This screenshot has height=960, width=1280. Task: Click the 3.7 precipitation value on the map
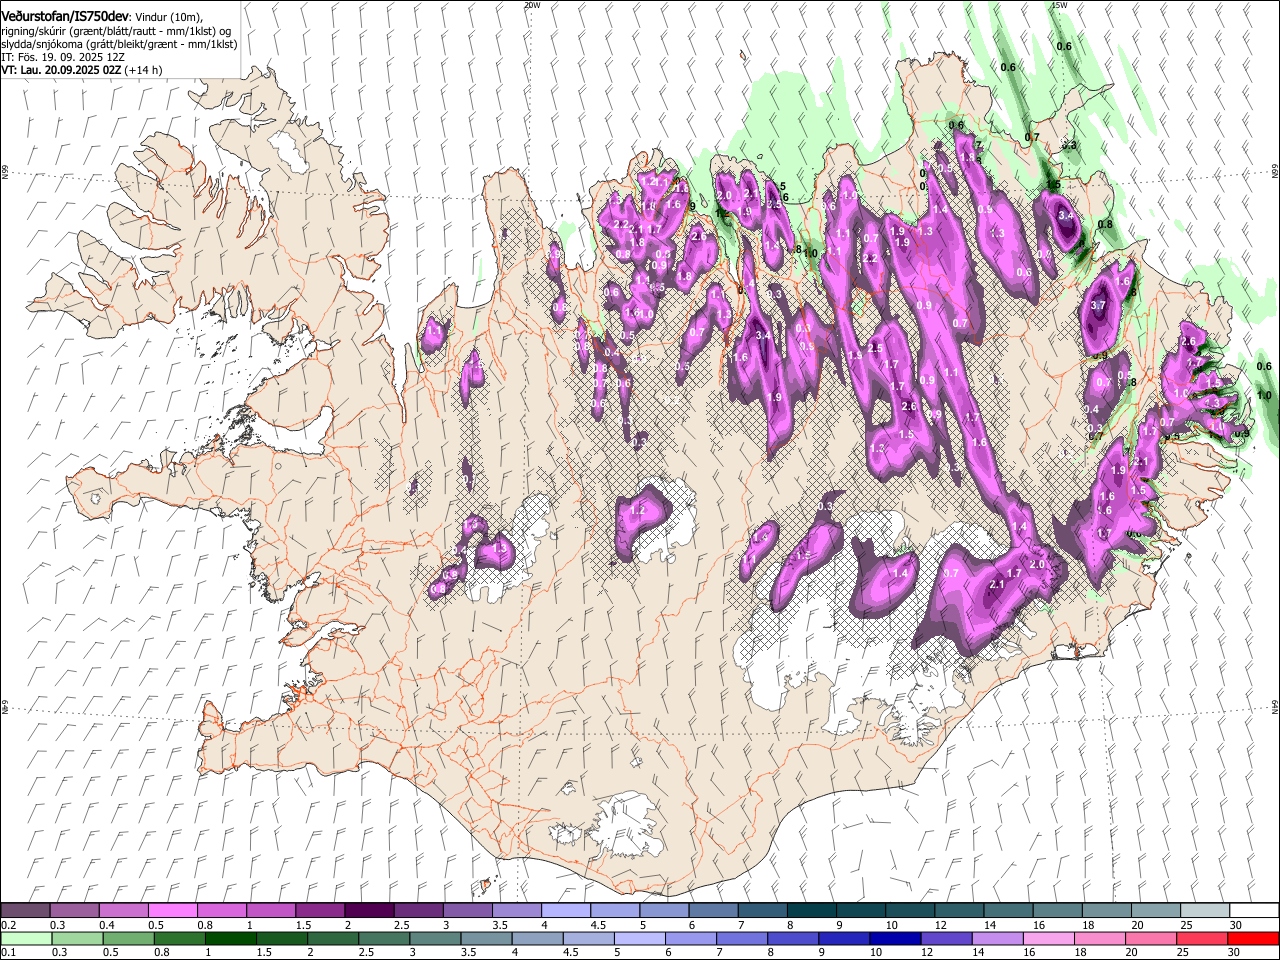pos(1098,305)
